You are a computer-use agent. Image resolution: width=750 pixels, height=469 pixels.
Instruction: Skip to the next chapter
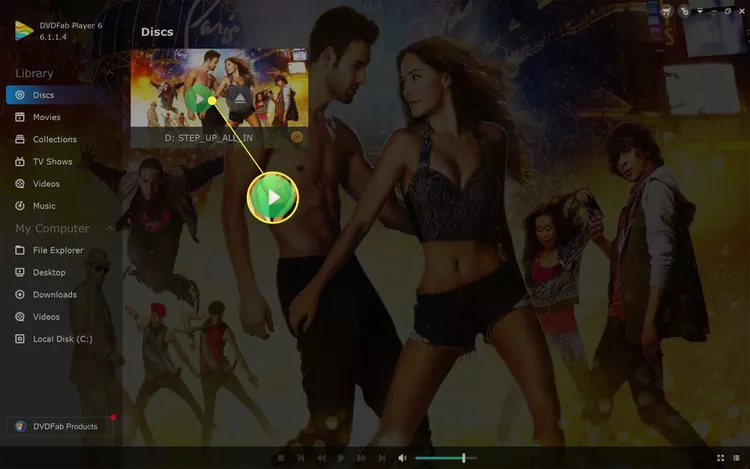coord(382,458)
